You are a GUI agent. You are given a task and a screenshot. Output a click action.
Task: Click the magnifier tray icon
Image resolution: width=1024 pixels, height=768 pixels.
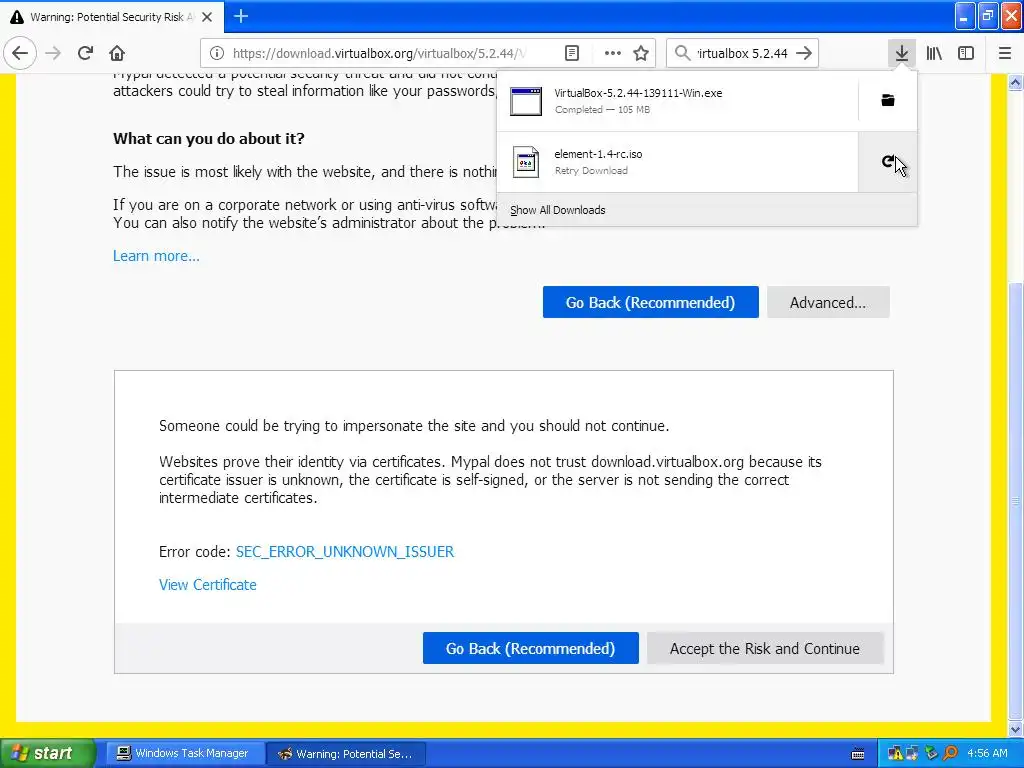[x=950, y=754]
